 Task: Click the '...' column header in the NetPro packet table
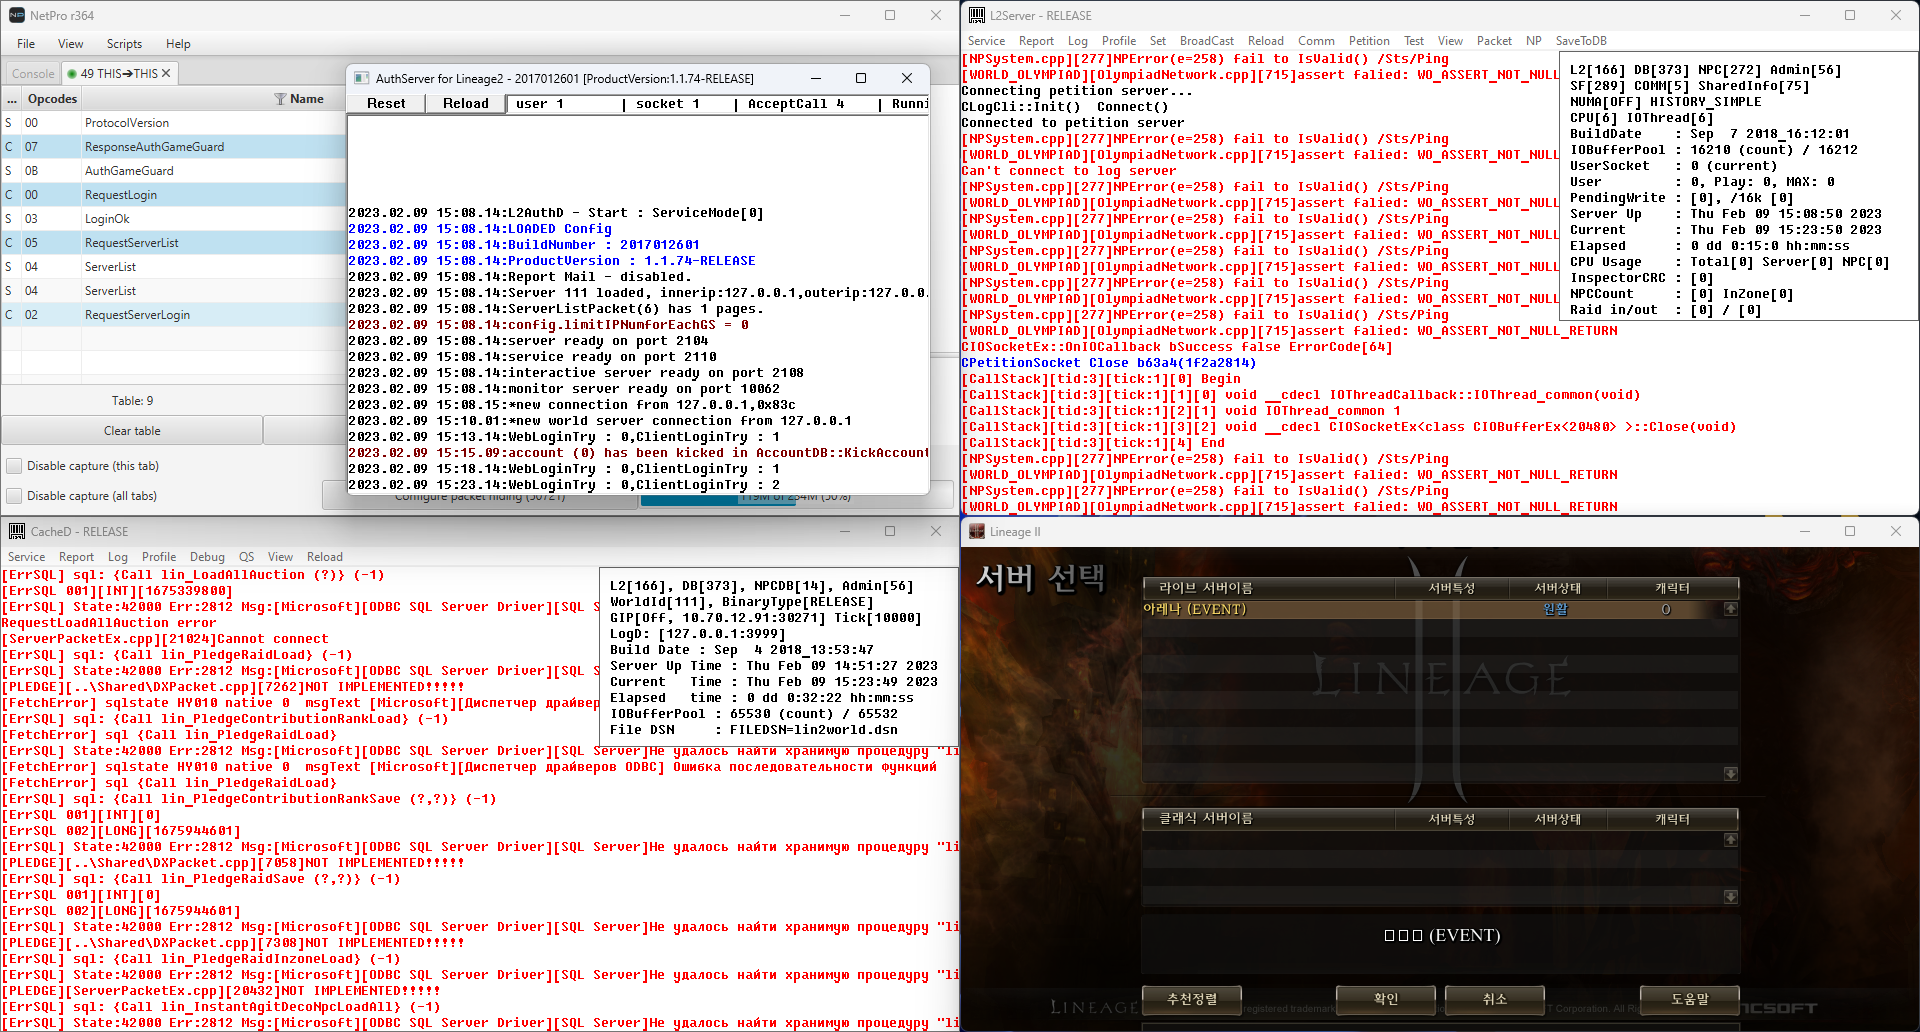click(12, 99)
